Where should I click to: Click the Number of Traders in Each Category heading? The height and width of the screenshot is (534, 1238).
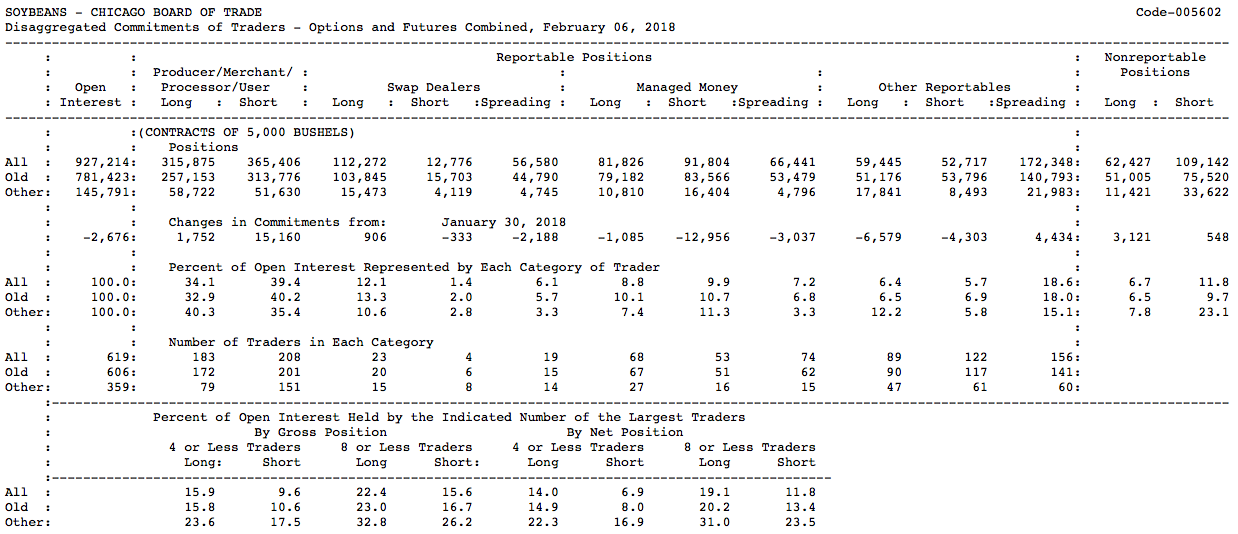tap(301, 342)
